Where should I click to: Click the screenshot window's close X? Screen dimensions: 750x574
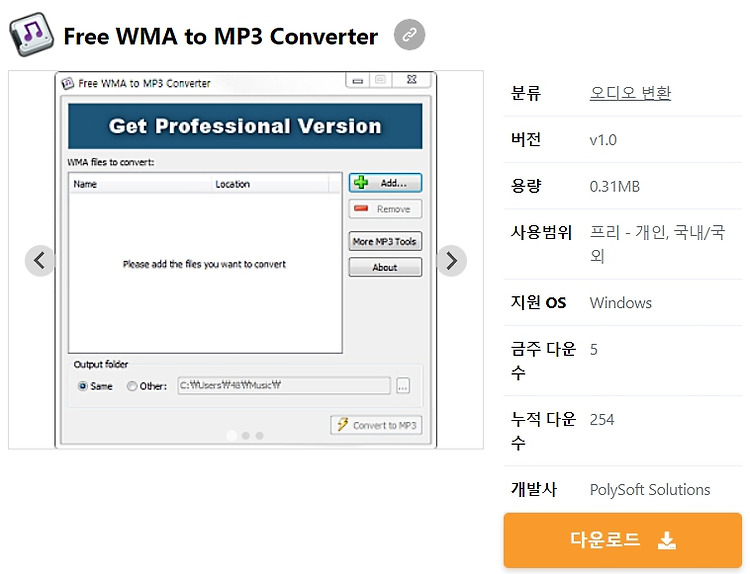pyautogui.click(x=411, y=79)
